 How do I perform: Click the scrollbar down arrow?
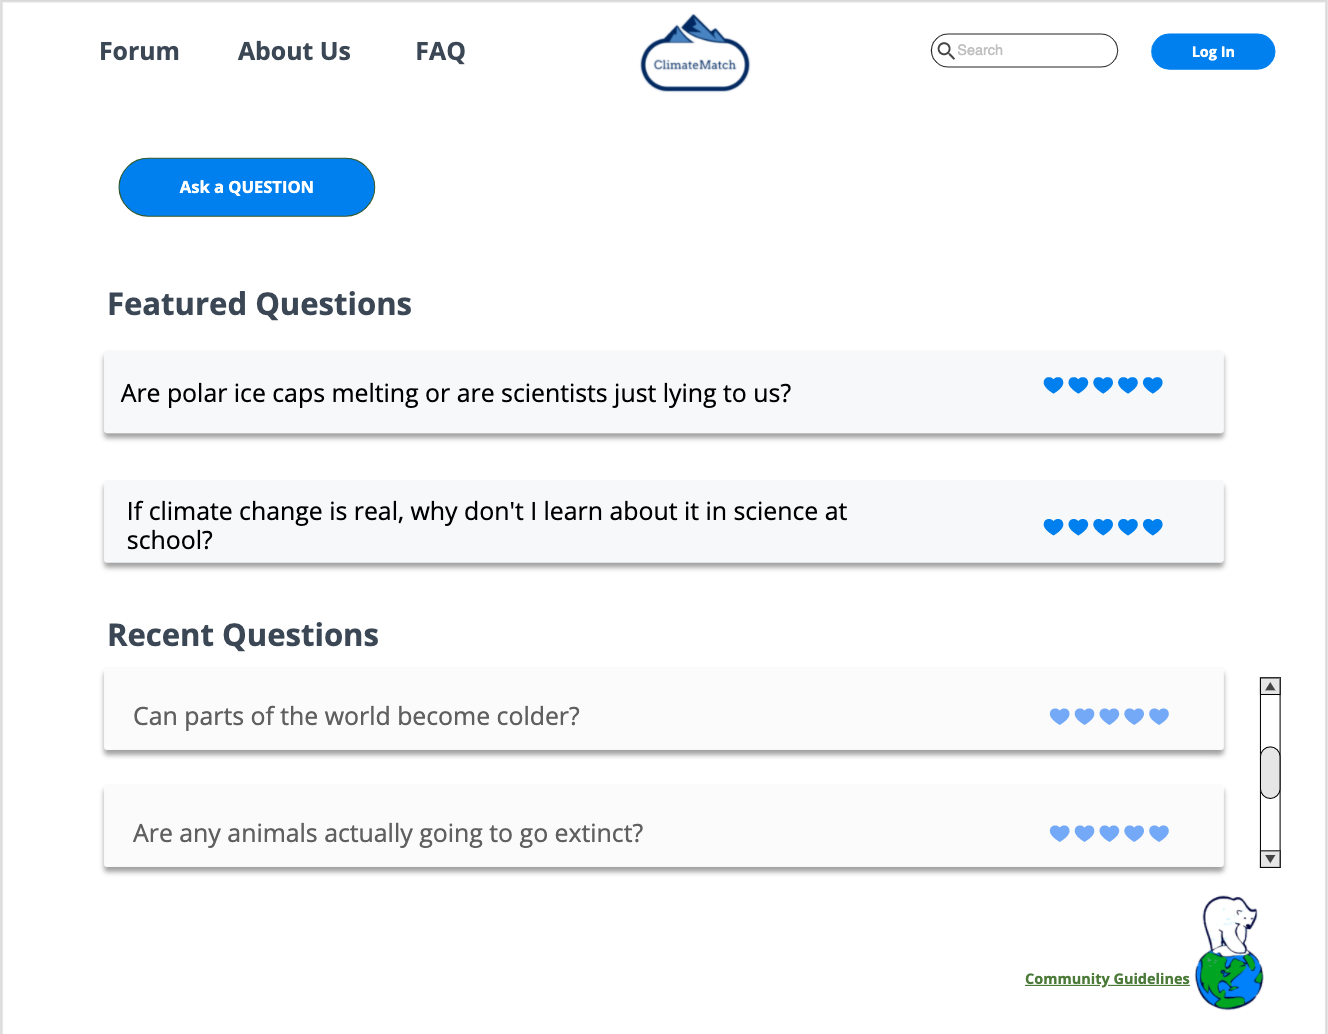coord(1270,858)
